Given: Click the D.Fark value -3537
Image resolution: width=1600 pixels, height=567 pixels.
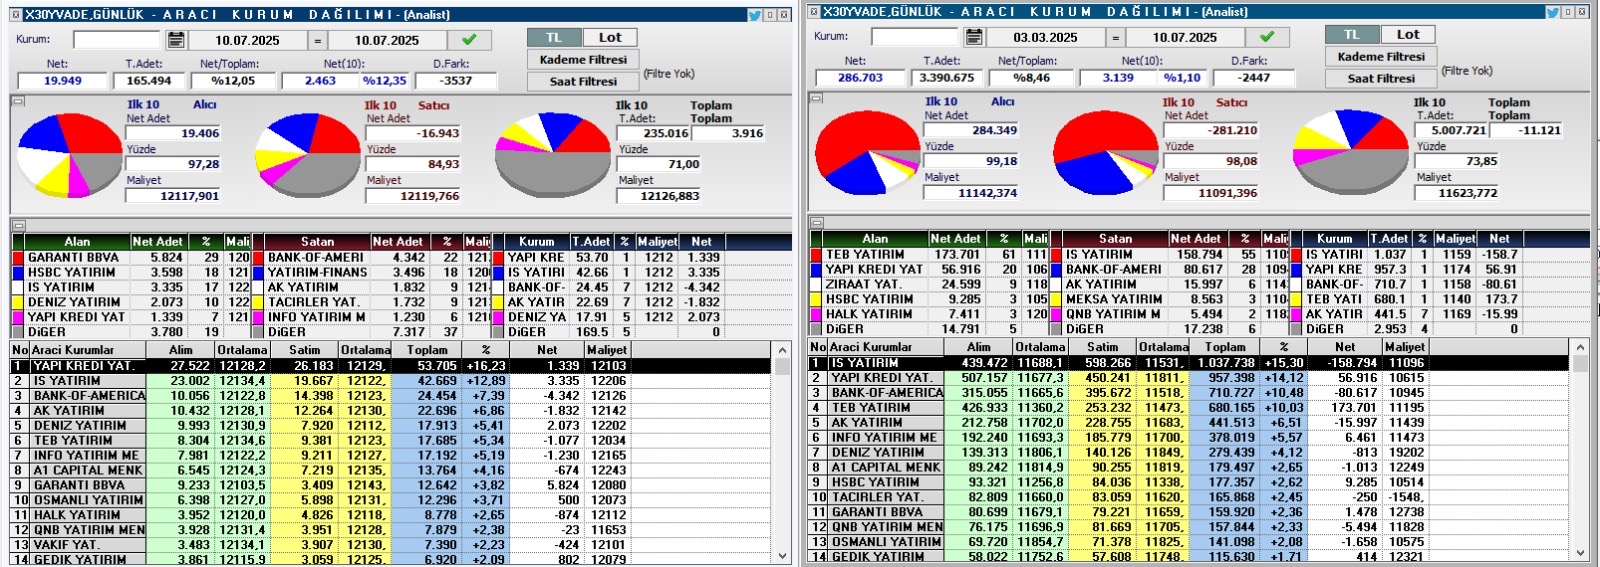Looking at the screenshot, I should pyautogui.click(x=456, y=81).
